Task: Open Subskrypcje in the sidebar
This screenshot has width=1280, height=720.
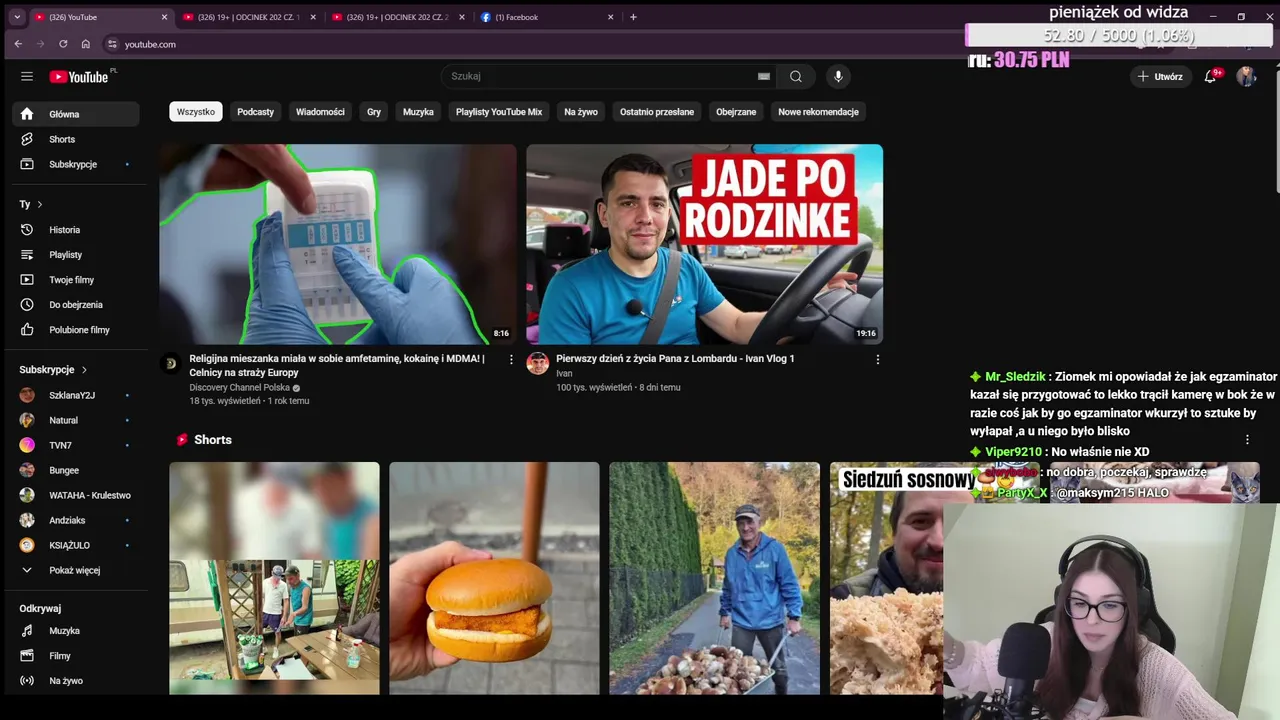Action: (76, 164)
